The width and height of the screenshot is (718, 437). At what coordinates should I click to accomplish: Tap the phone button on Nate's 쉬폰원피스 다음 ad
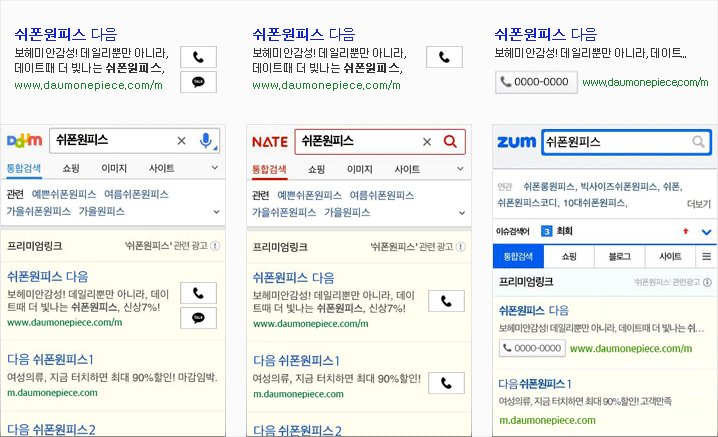(x=446, y=301)
